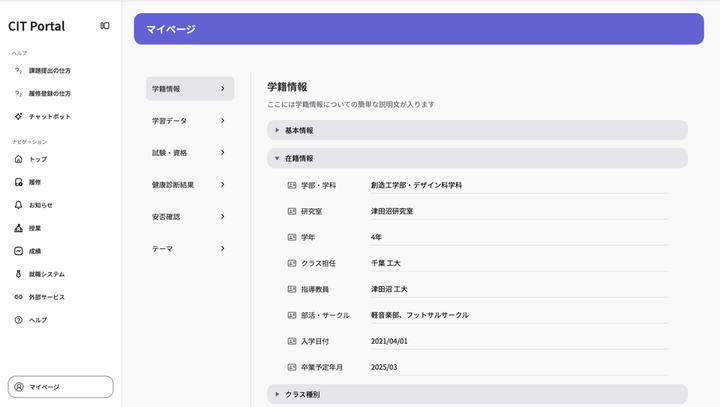Collapse the sidebar with the panel toggle icon
The height and width of the screenshot is (407, 720).
[x=105, y=26]
